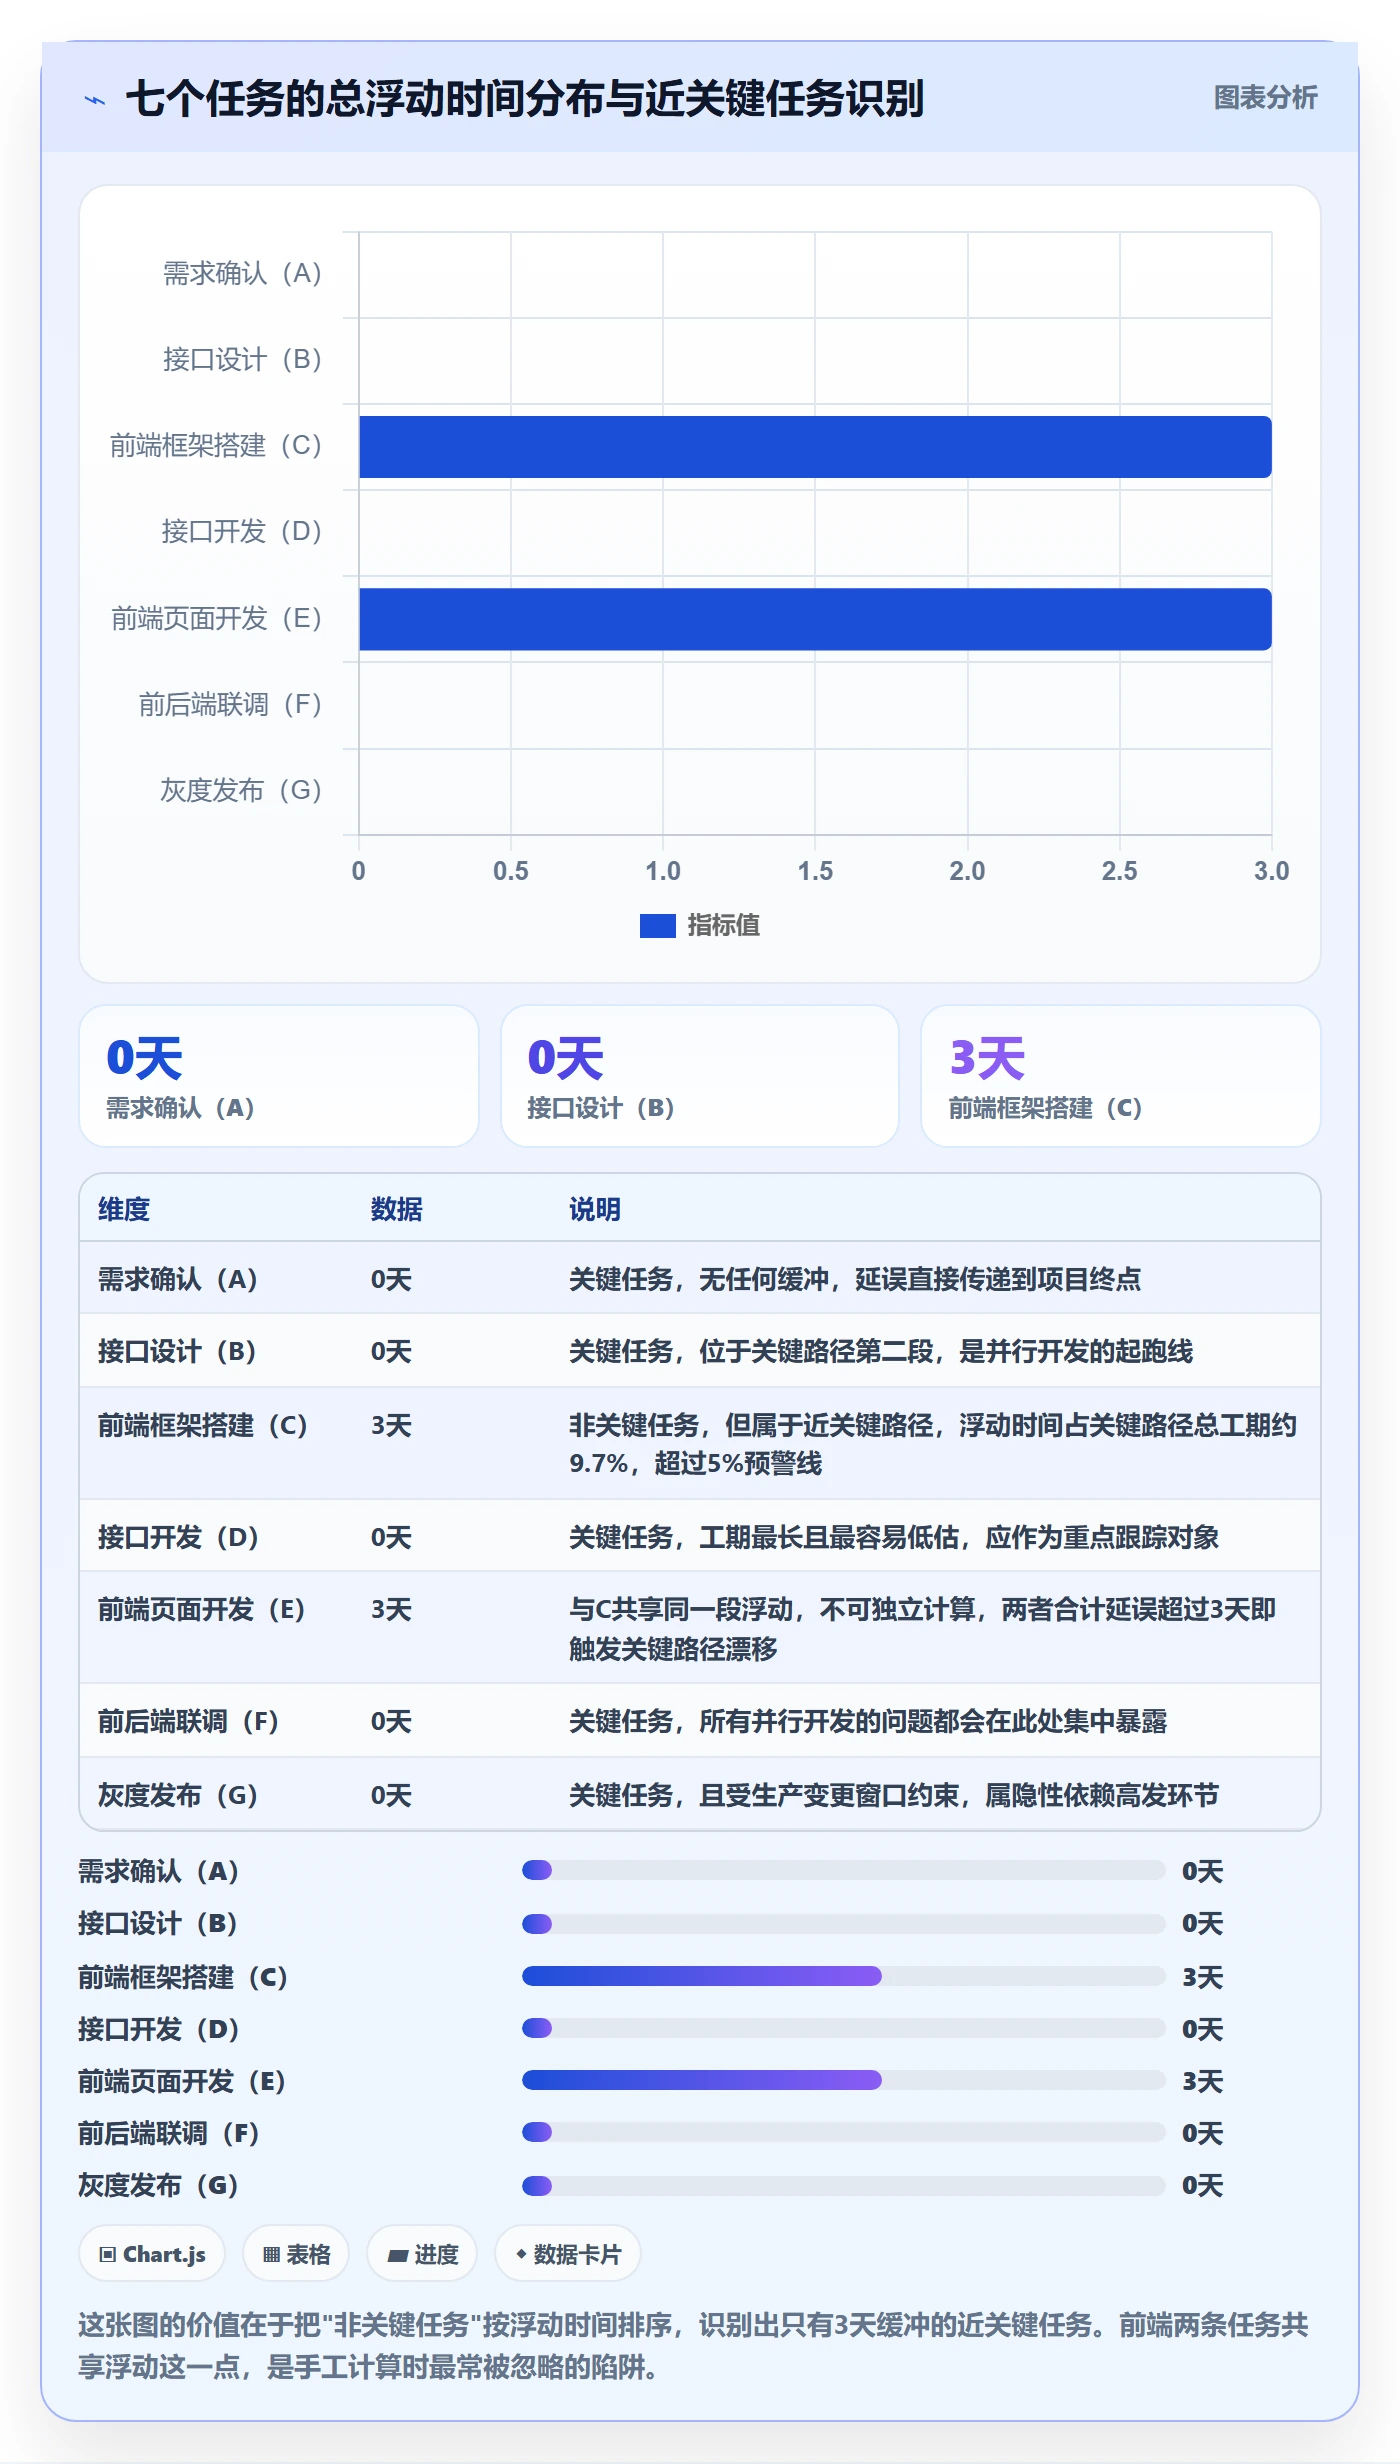1400x2464 pixels.
Task: Click the 1.5 x-axis tick label
Action: point(815,871)
